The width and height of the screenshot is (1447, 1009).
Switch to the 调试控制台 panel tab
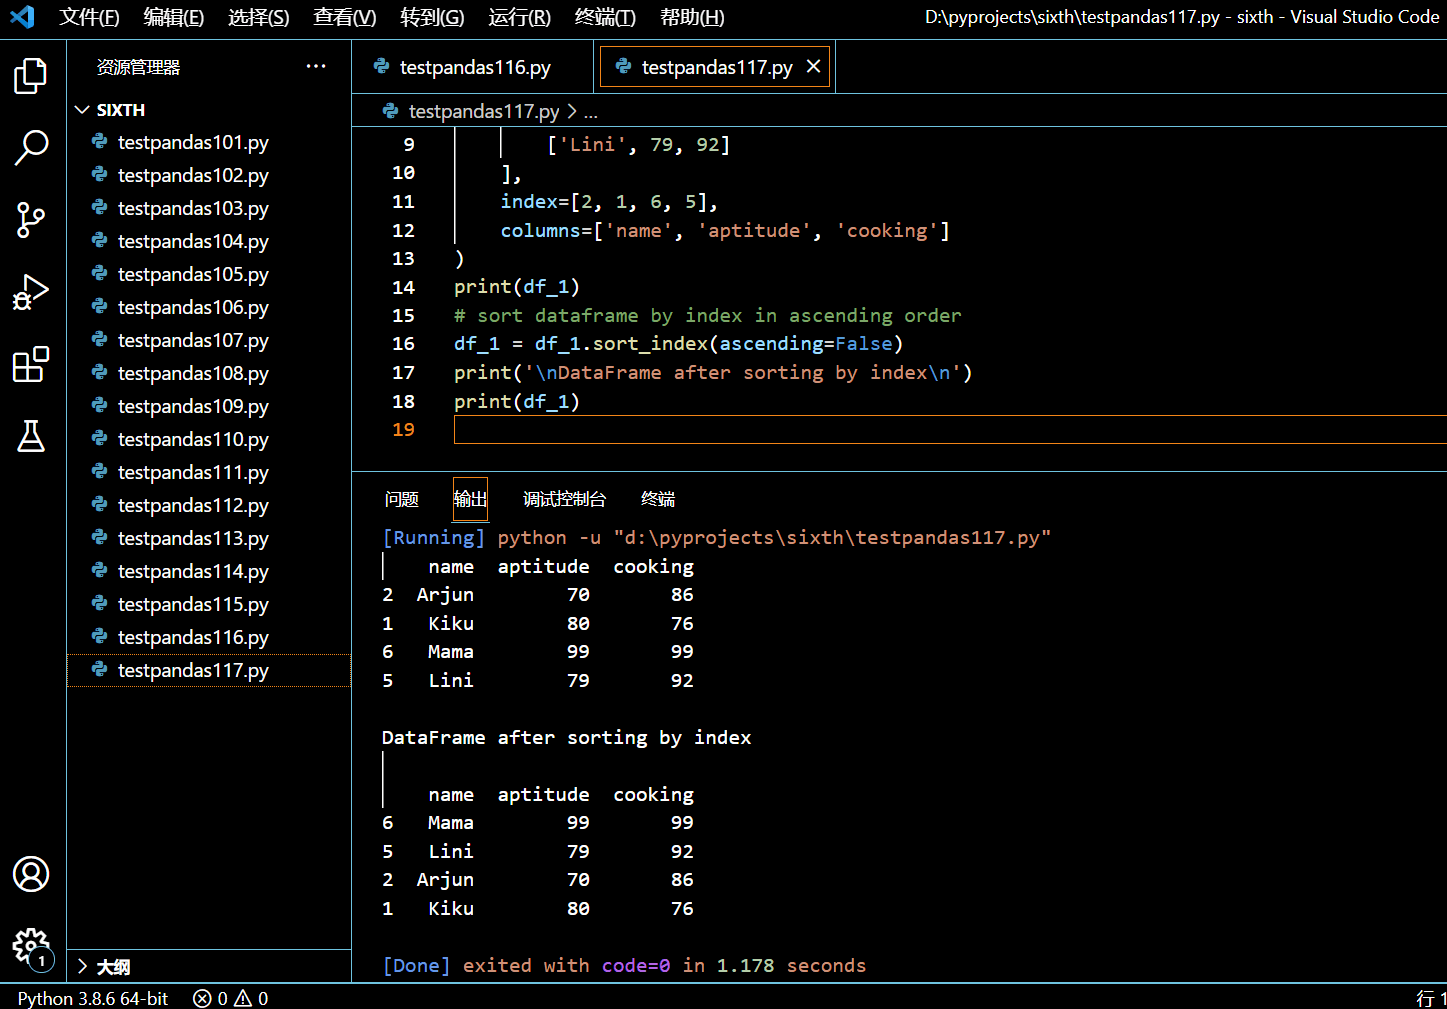coord(564,499)
